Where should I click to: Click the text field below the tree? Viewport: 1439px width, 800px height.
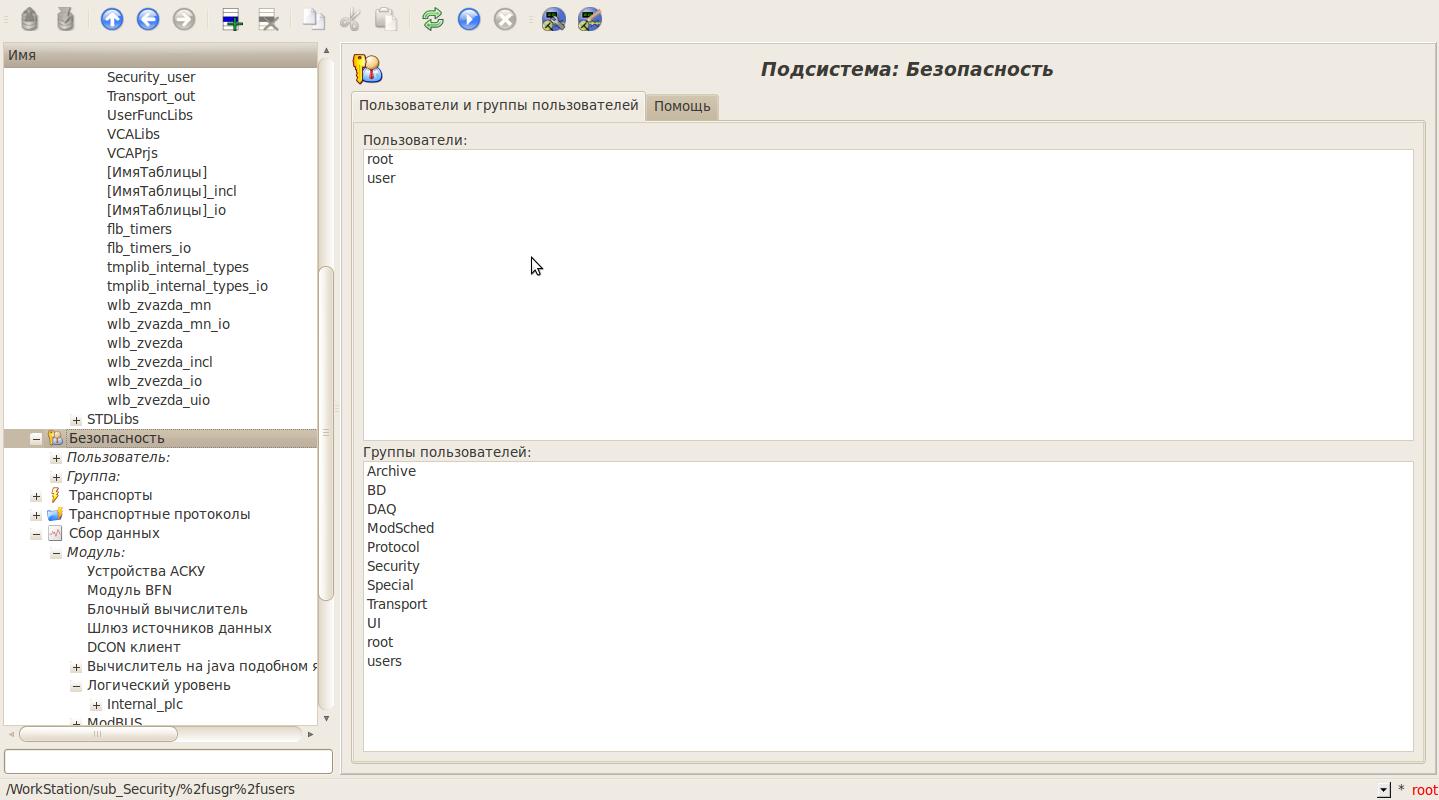click(x=168, y=761)
